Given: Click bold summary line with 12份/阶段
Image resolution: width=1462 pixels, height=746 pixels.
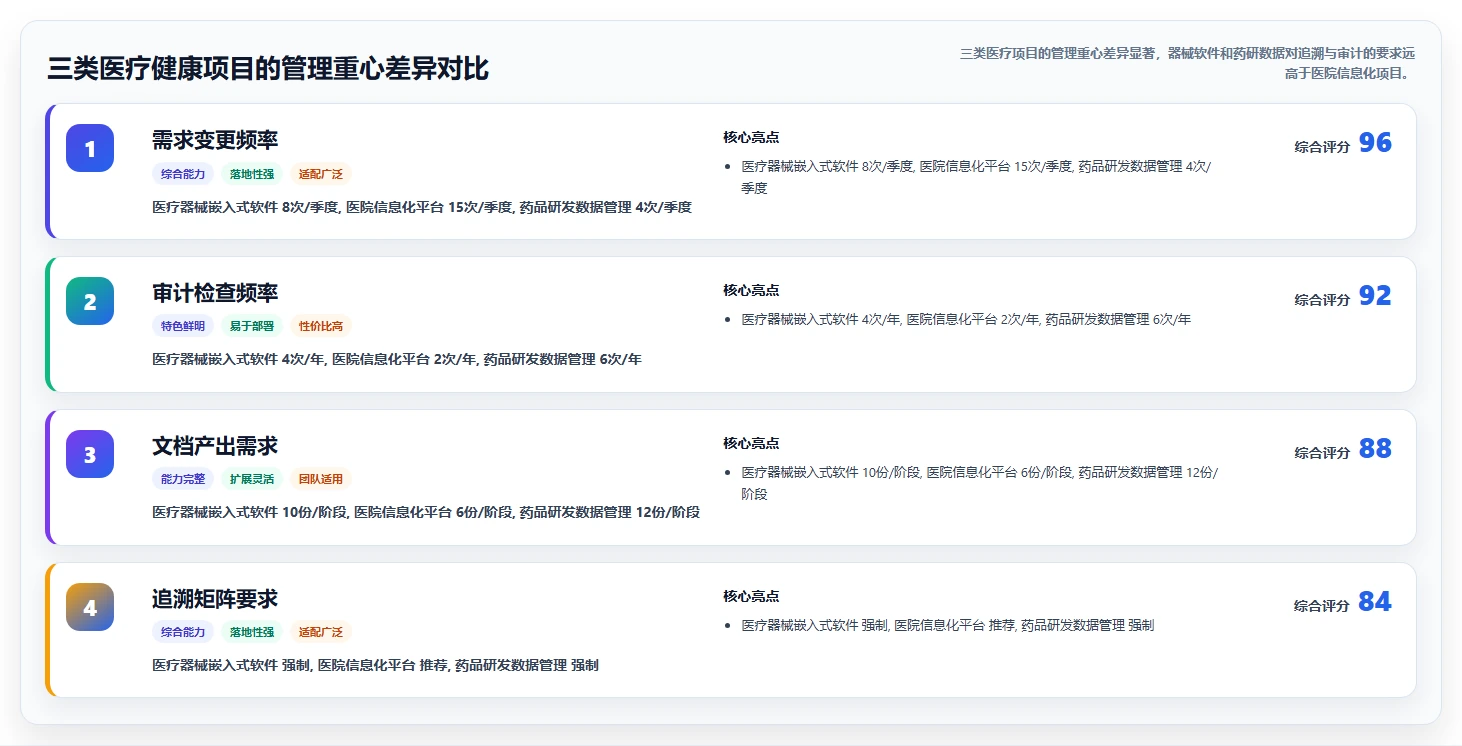Looking at the screenshot, I should pyautogui.click(x=426, y=512).
